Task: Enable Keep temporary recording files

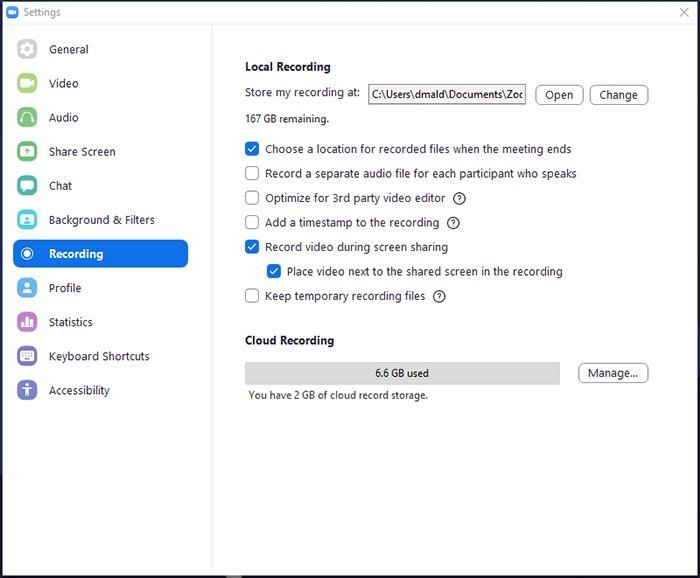Action: [252, 296]
